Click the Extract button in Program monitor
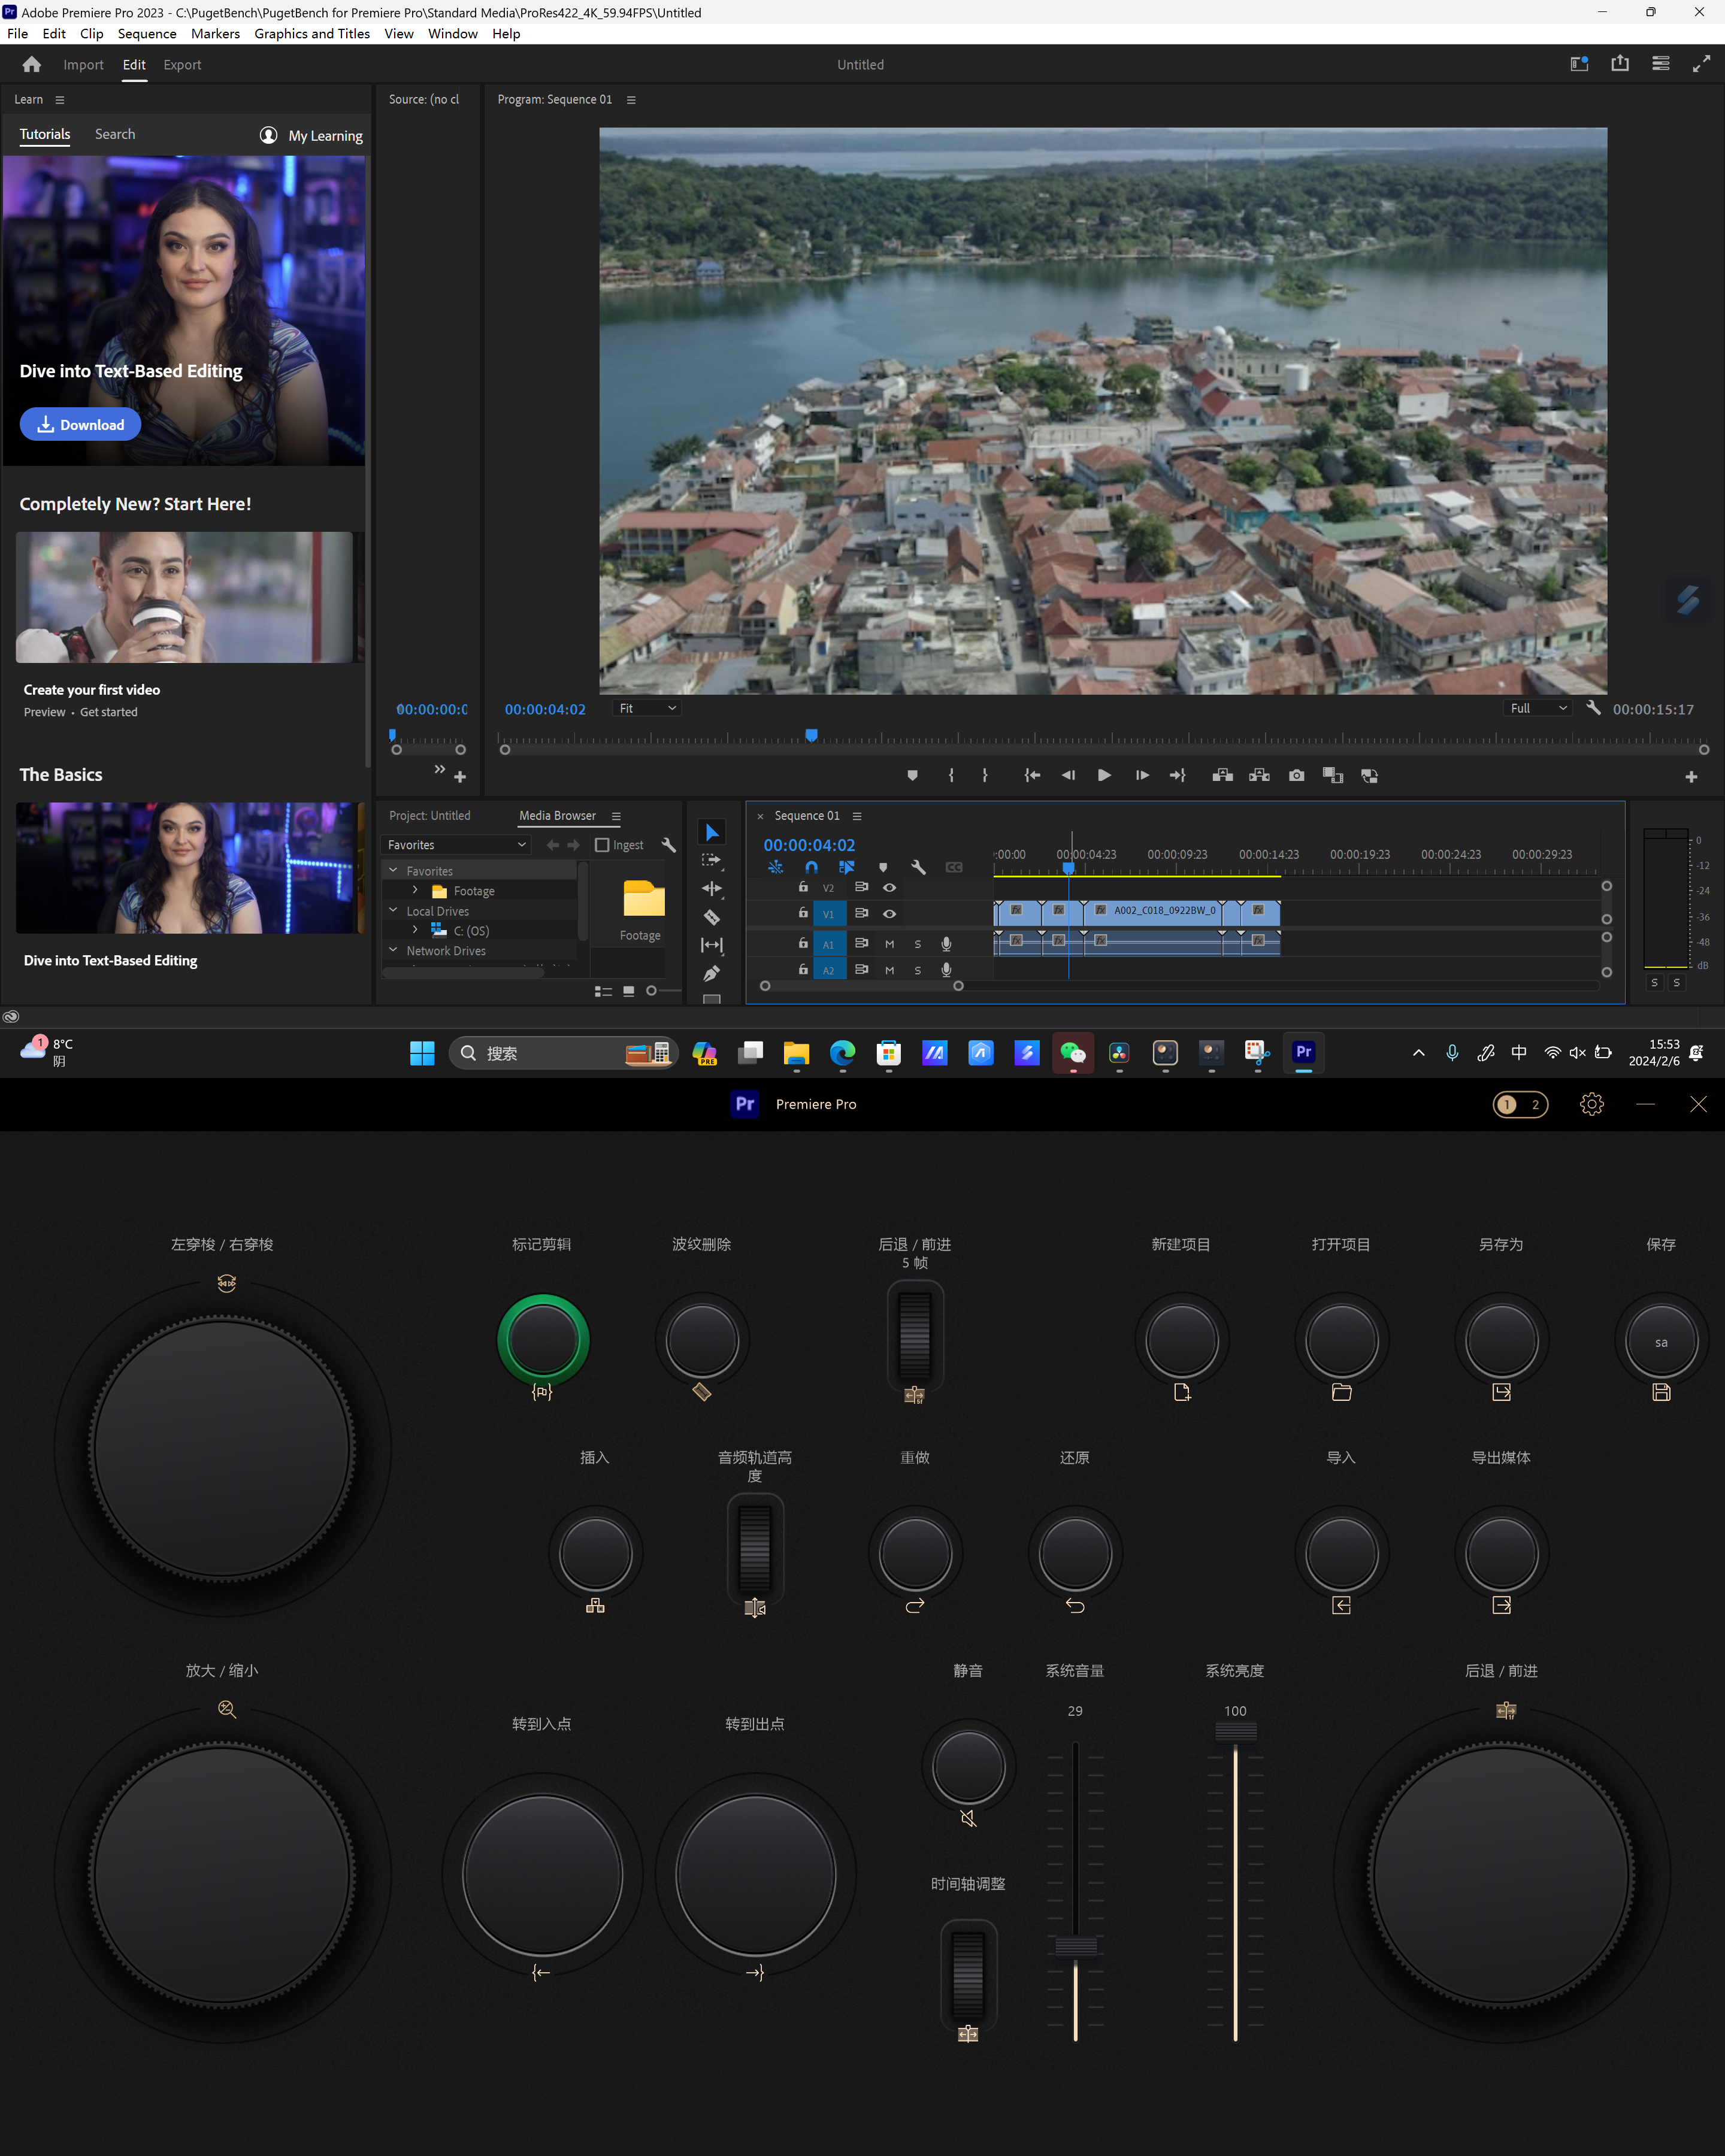The height and width of the screenshot is (2156, 1725). click(1259, 775)
